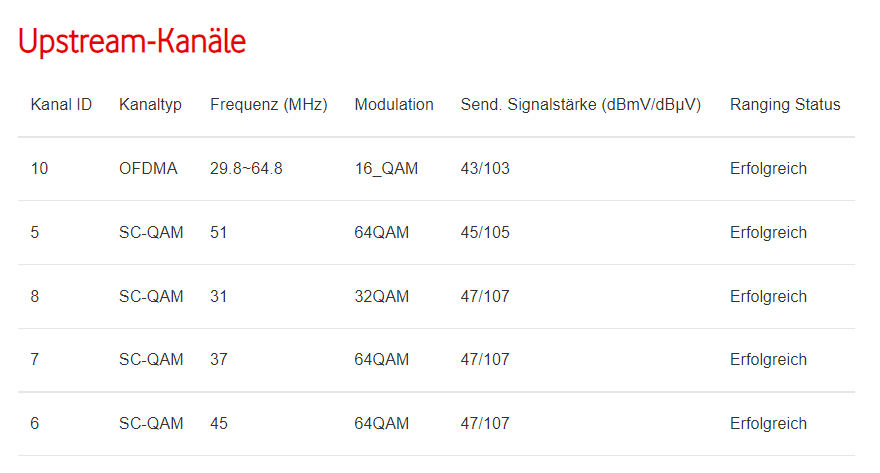Click the Frequenz (MHz) column header
880x473 pixels.
click(x=268, y=105)
